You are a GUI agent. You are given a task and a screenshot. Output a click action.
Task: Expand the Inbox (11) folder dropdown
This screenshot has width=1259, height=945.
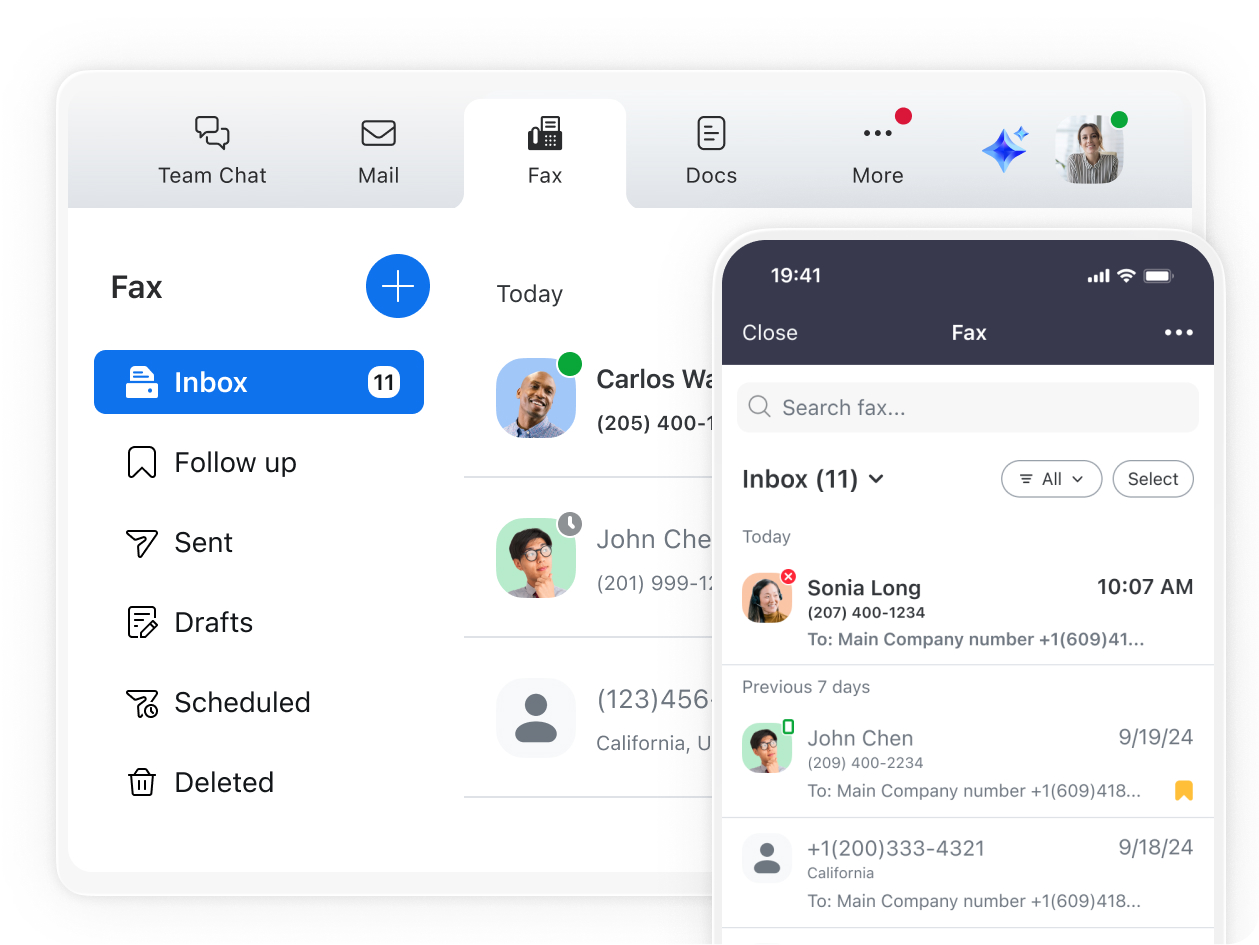[813, 479]
